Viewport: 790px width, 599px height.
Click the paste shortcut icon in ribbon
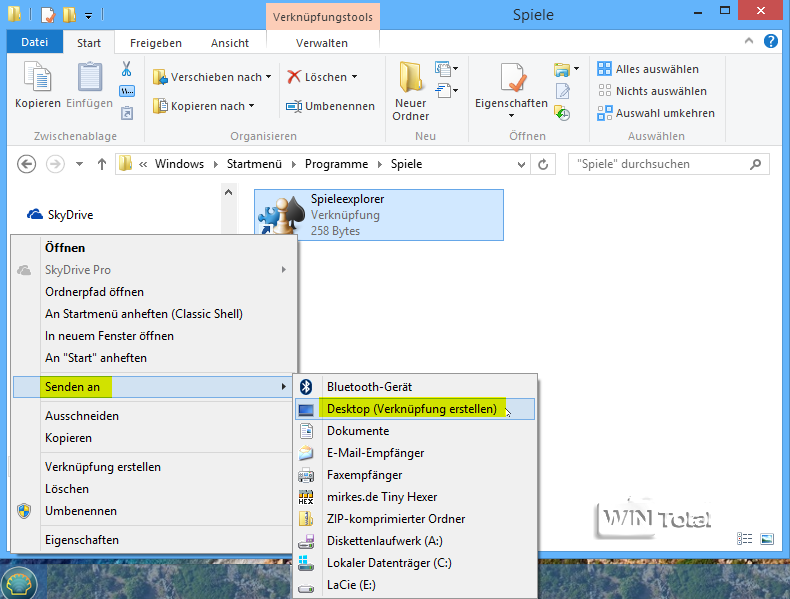[126, 113]
